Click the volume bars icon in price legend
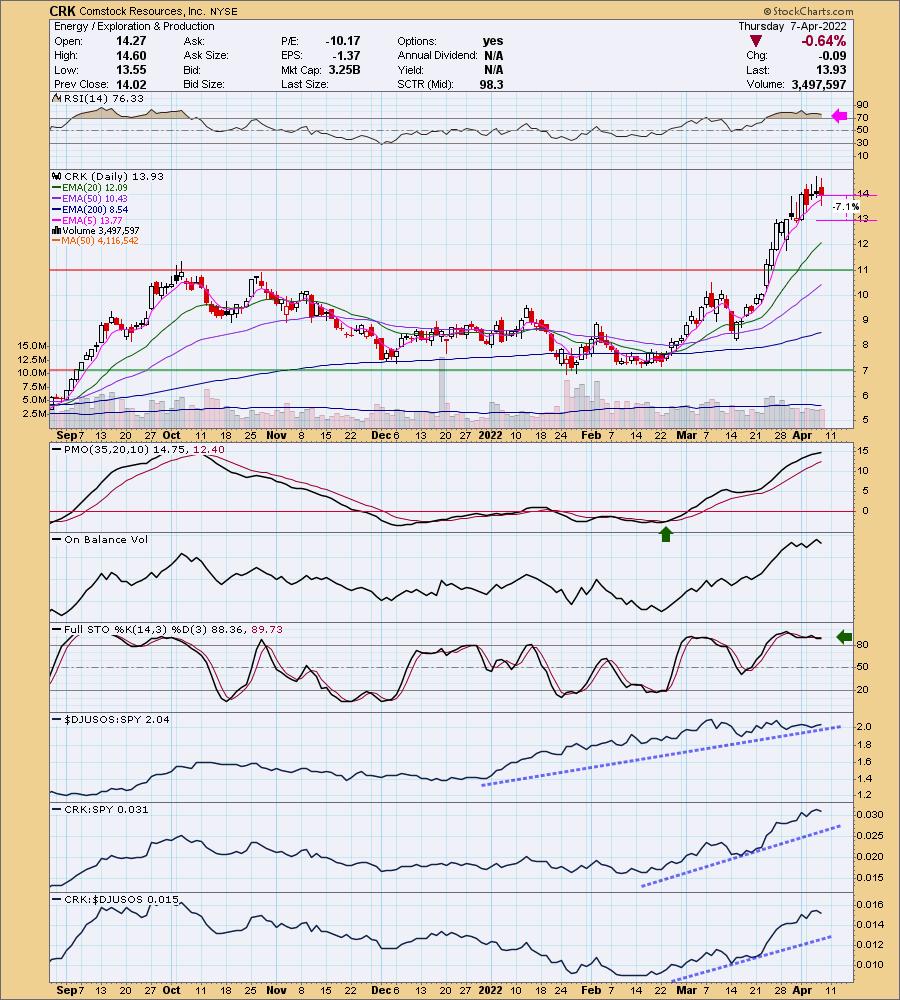This screenshot has width=900, height=1000. click(57, 230)
